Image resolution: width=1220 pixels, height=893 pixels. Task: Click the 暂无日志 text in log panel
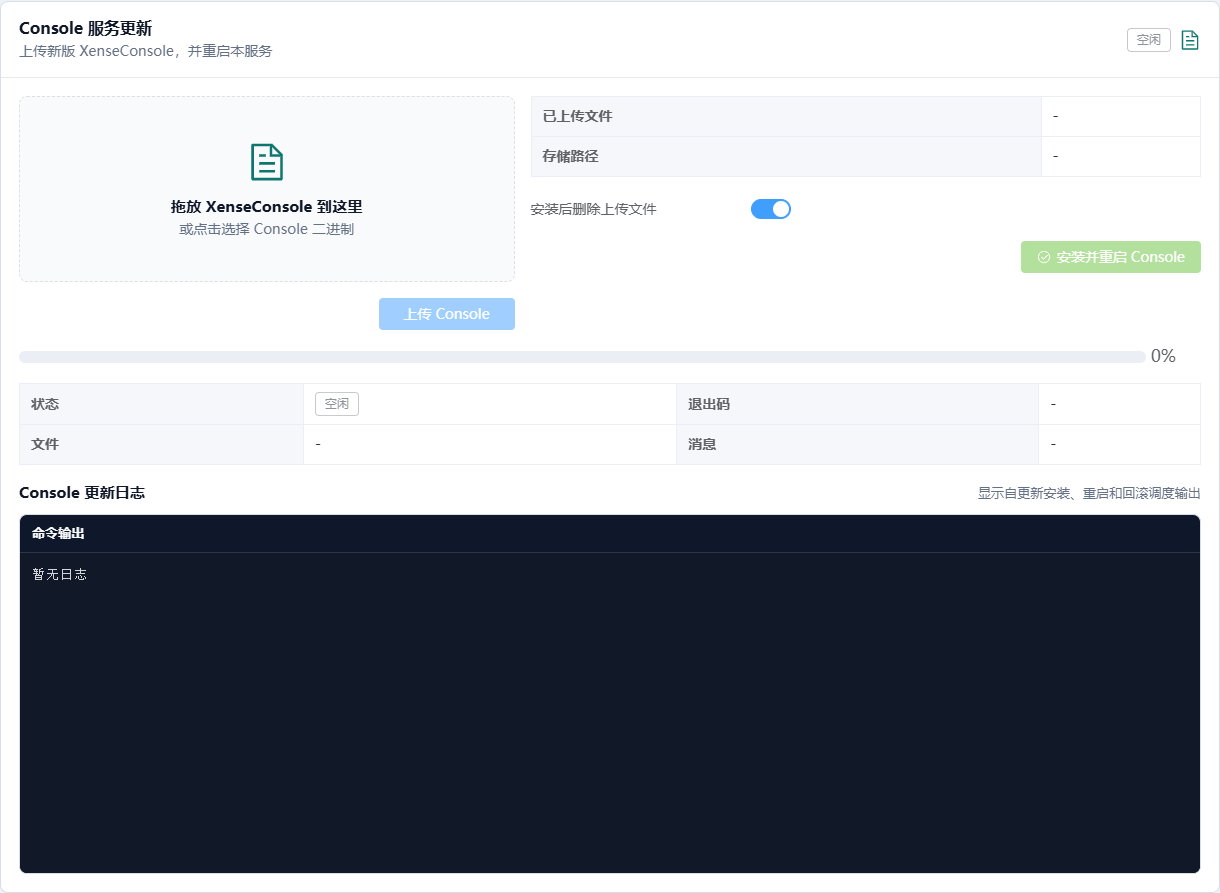[60, 575]
